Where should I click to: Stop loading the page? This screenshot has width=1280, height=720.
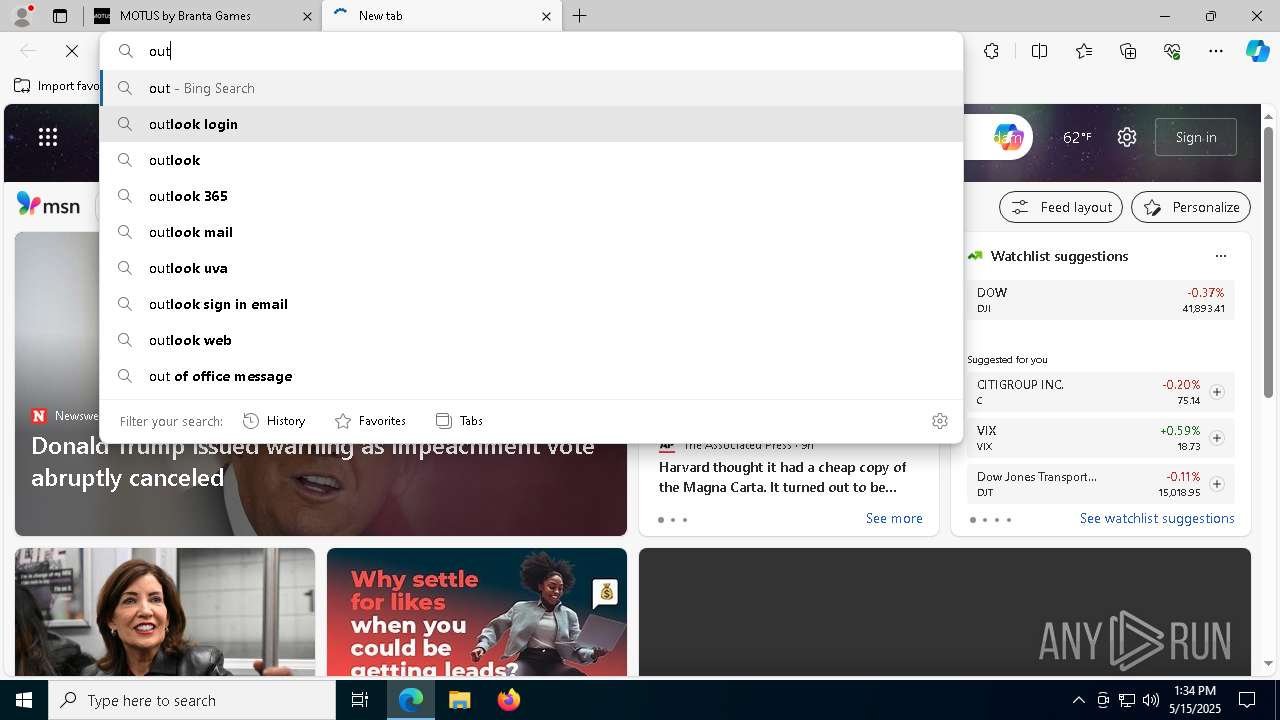72,51
